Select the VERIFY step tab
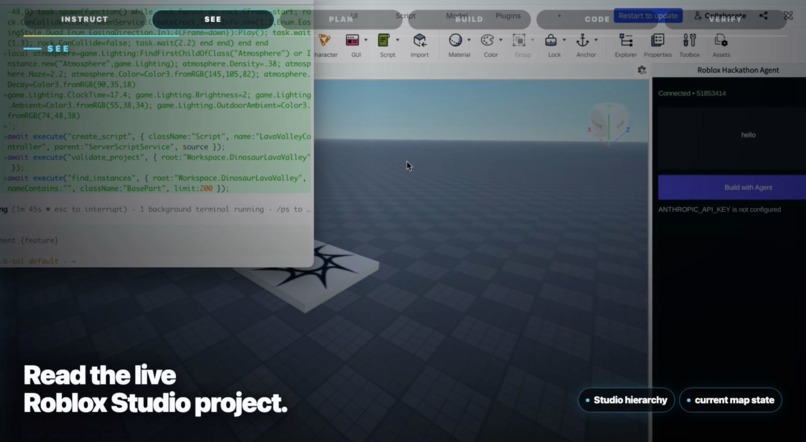 [725, 20]
